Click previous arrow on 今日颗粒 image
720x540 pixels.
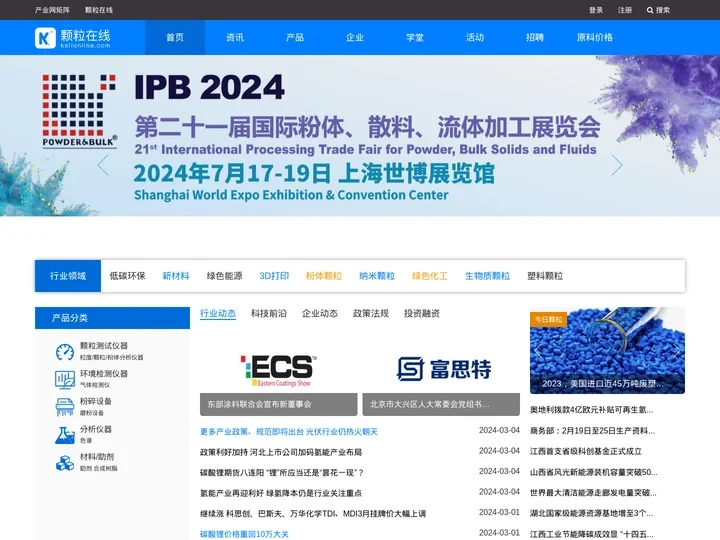[x=538, y=351]
